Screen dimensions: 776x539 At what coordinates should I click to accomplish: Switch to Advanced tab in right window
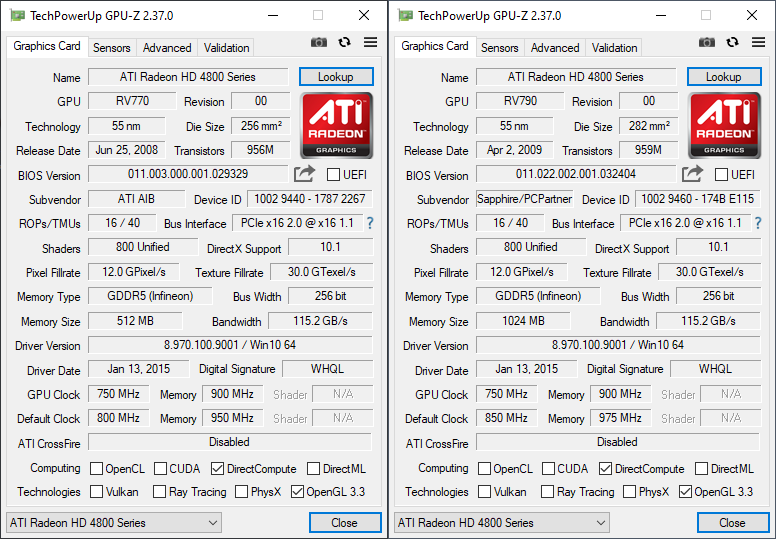(x=555, y=48)
